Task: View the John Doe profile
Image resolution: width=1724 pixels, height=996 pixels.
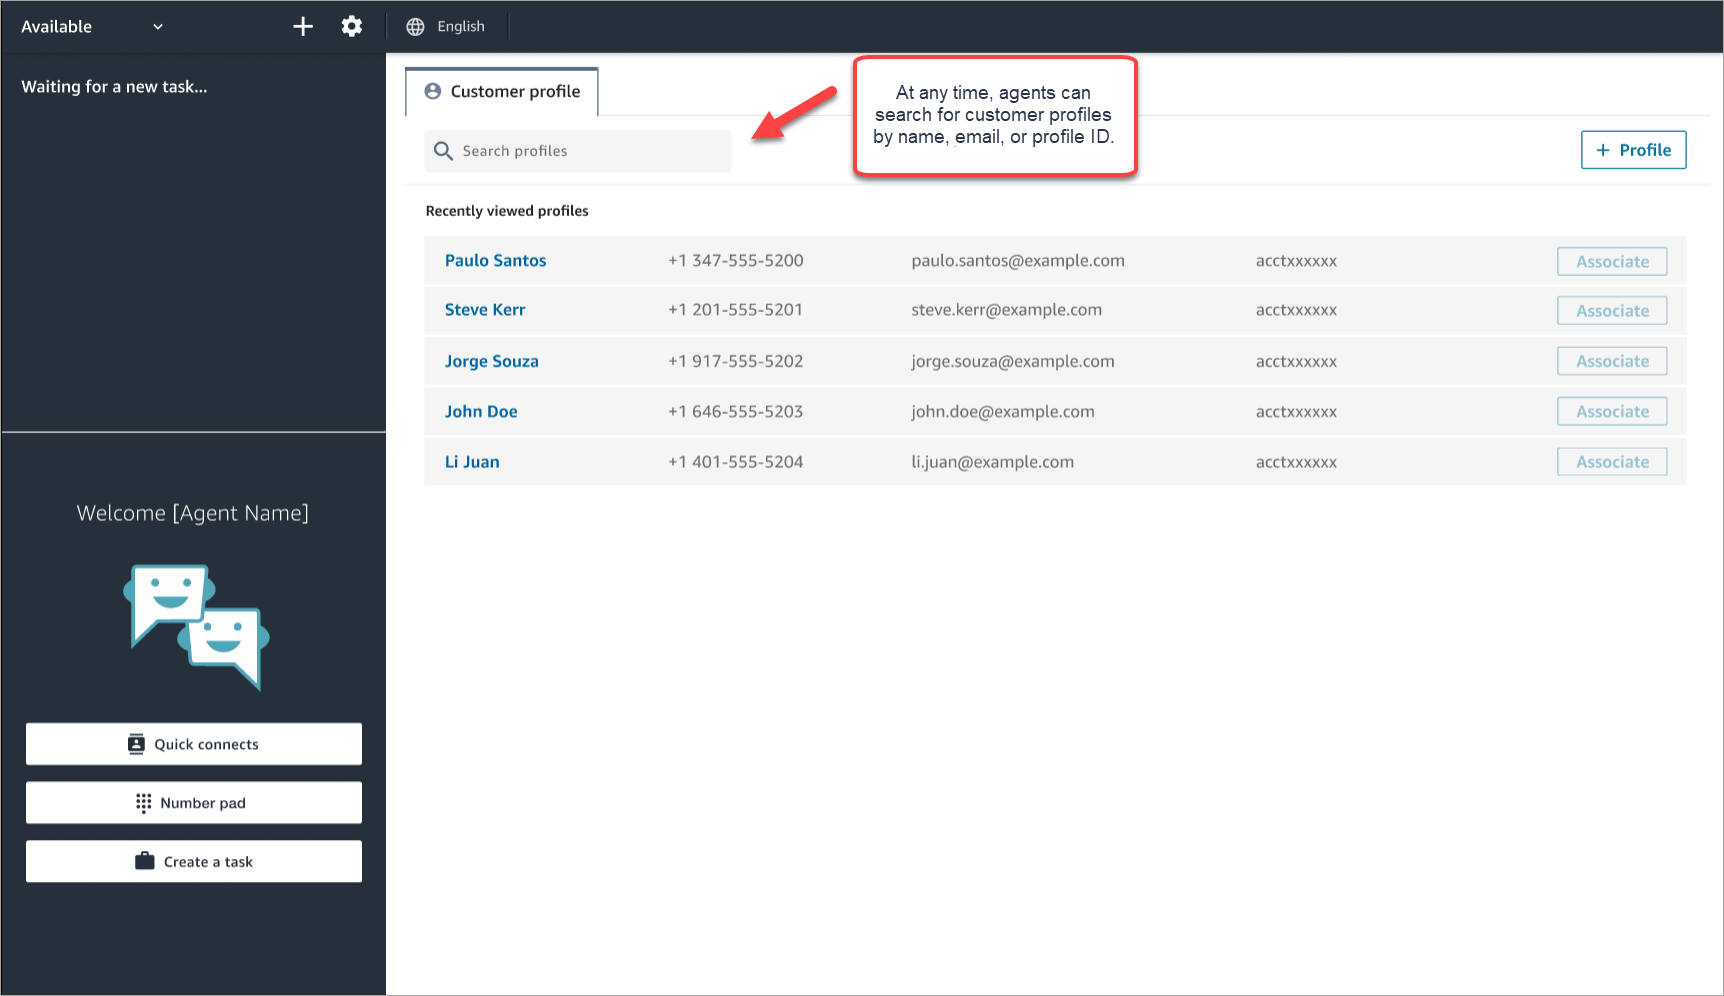Action: click(481, 411)
